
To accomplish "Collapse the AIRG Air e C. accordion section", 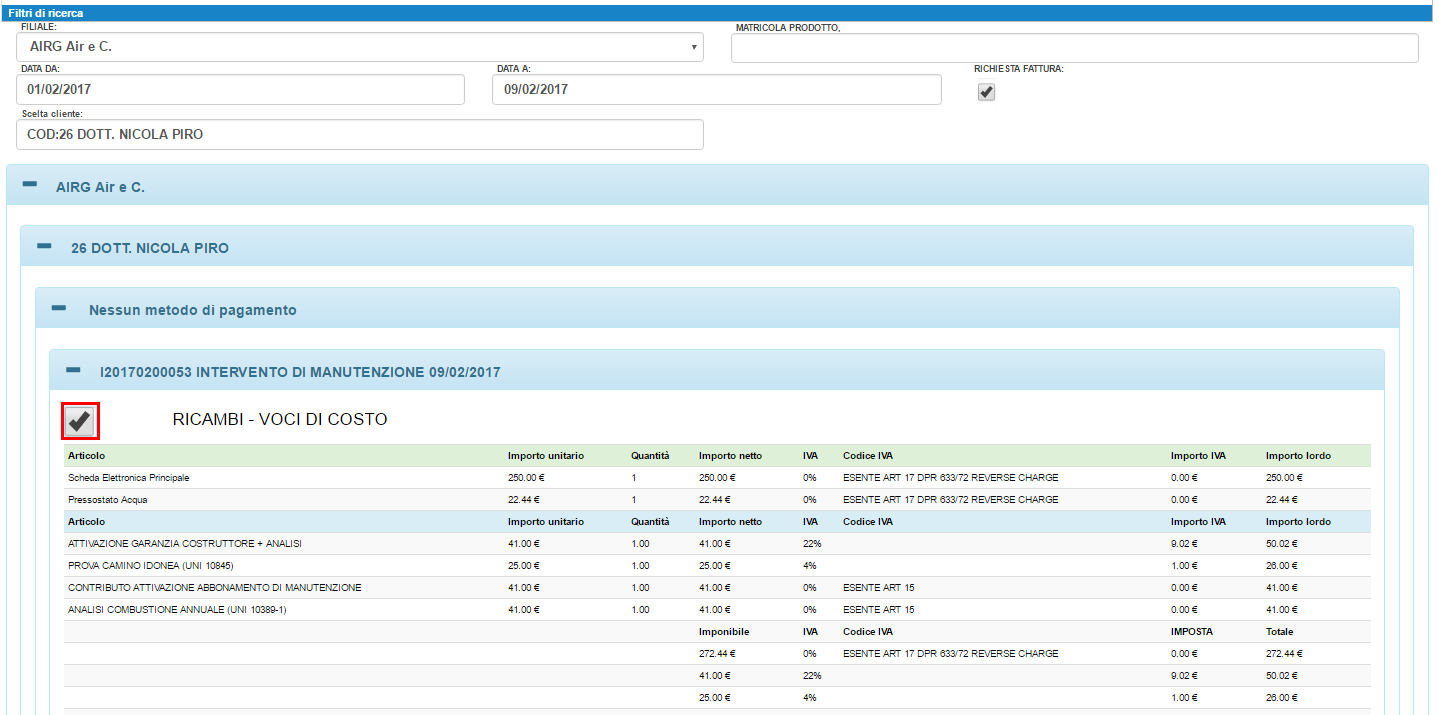I will click(x=30, y=185).
